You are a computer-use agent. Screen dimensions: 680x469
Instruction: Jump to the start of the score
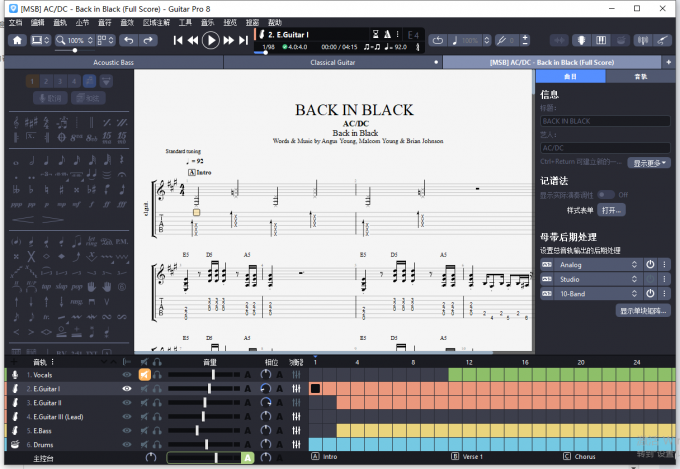tap(178, 40)
